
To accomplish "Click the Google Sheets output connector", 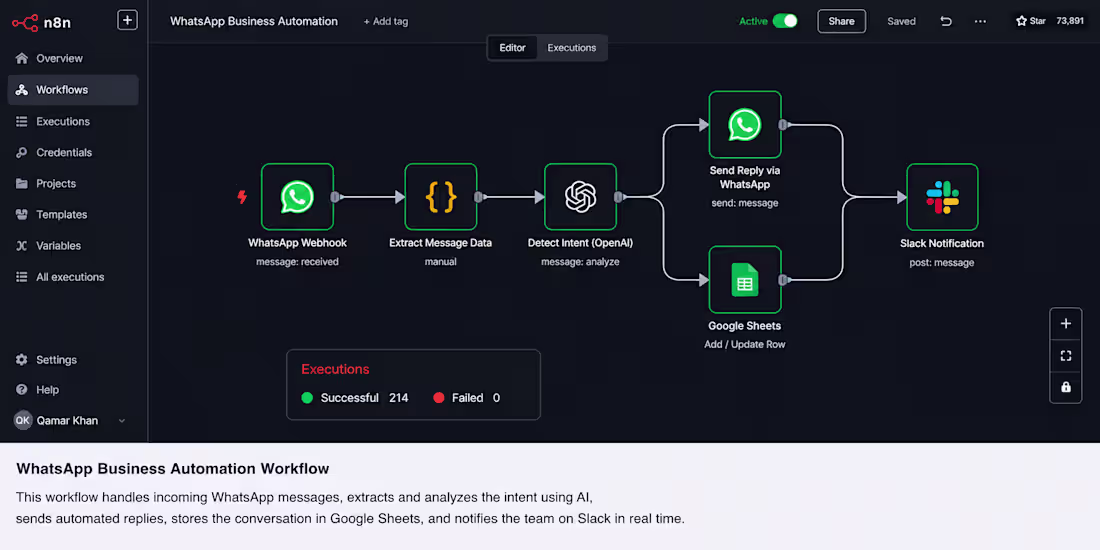I will pyautogui.click(x=784, y=280).
